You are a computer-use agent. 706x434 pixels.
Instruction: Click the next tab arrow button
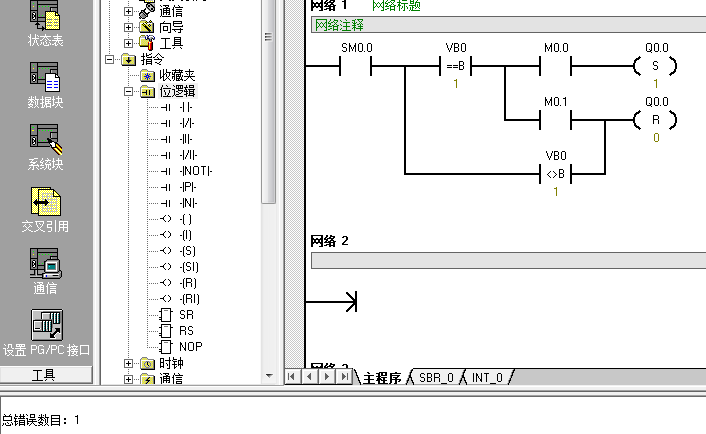(327, 376)
